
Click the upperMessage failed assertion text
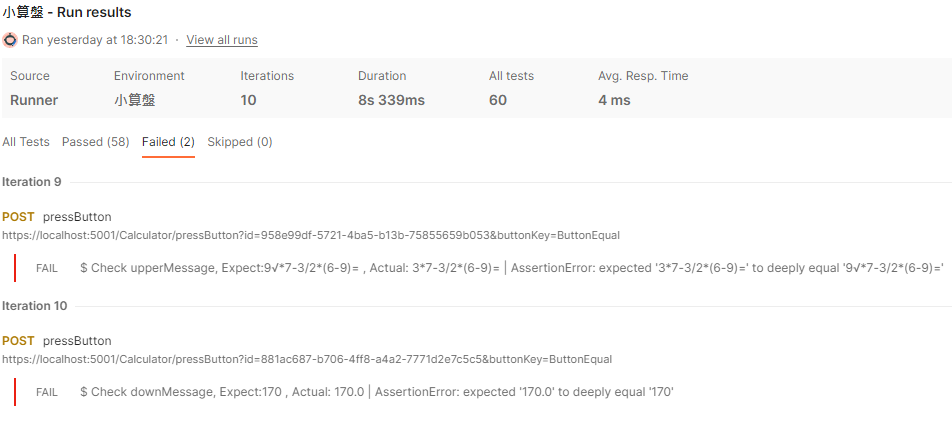(512, 268)
